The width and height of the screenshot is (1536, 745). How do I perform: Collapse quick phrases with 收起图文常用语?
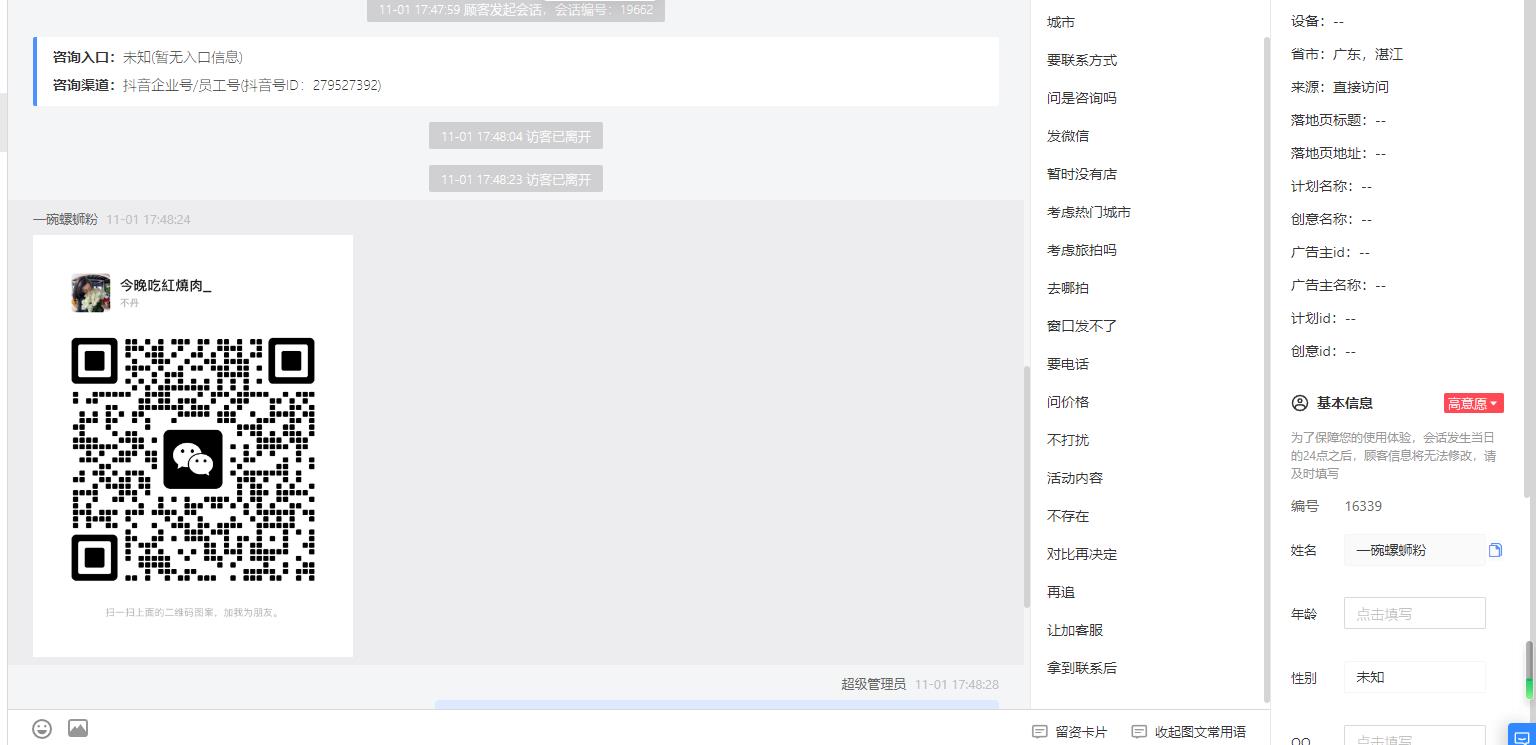click(x=1189, y=732)
